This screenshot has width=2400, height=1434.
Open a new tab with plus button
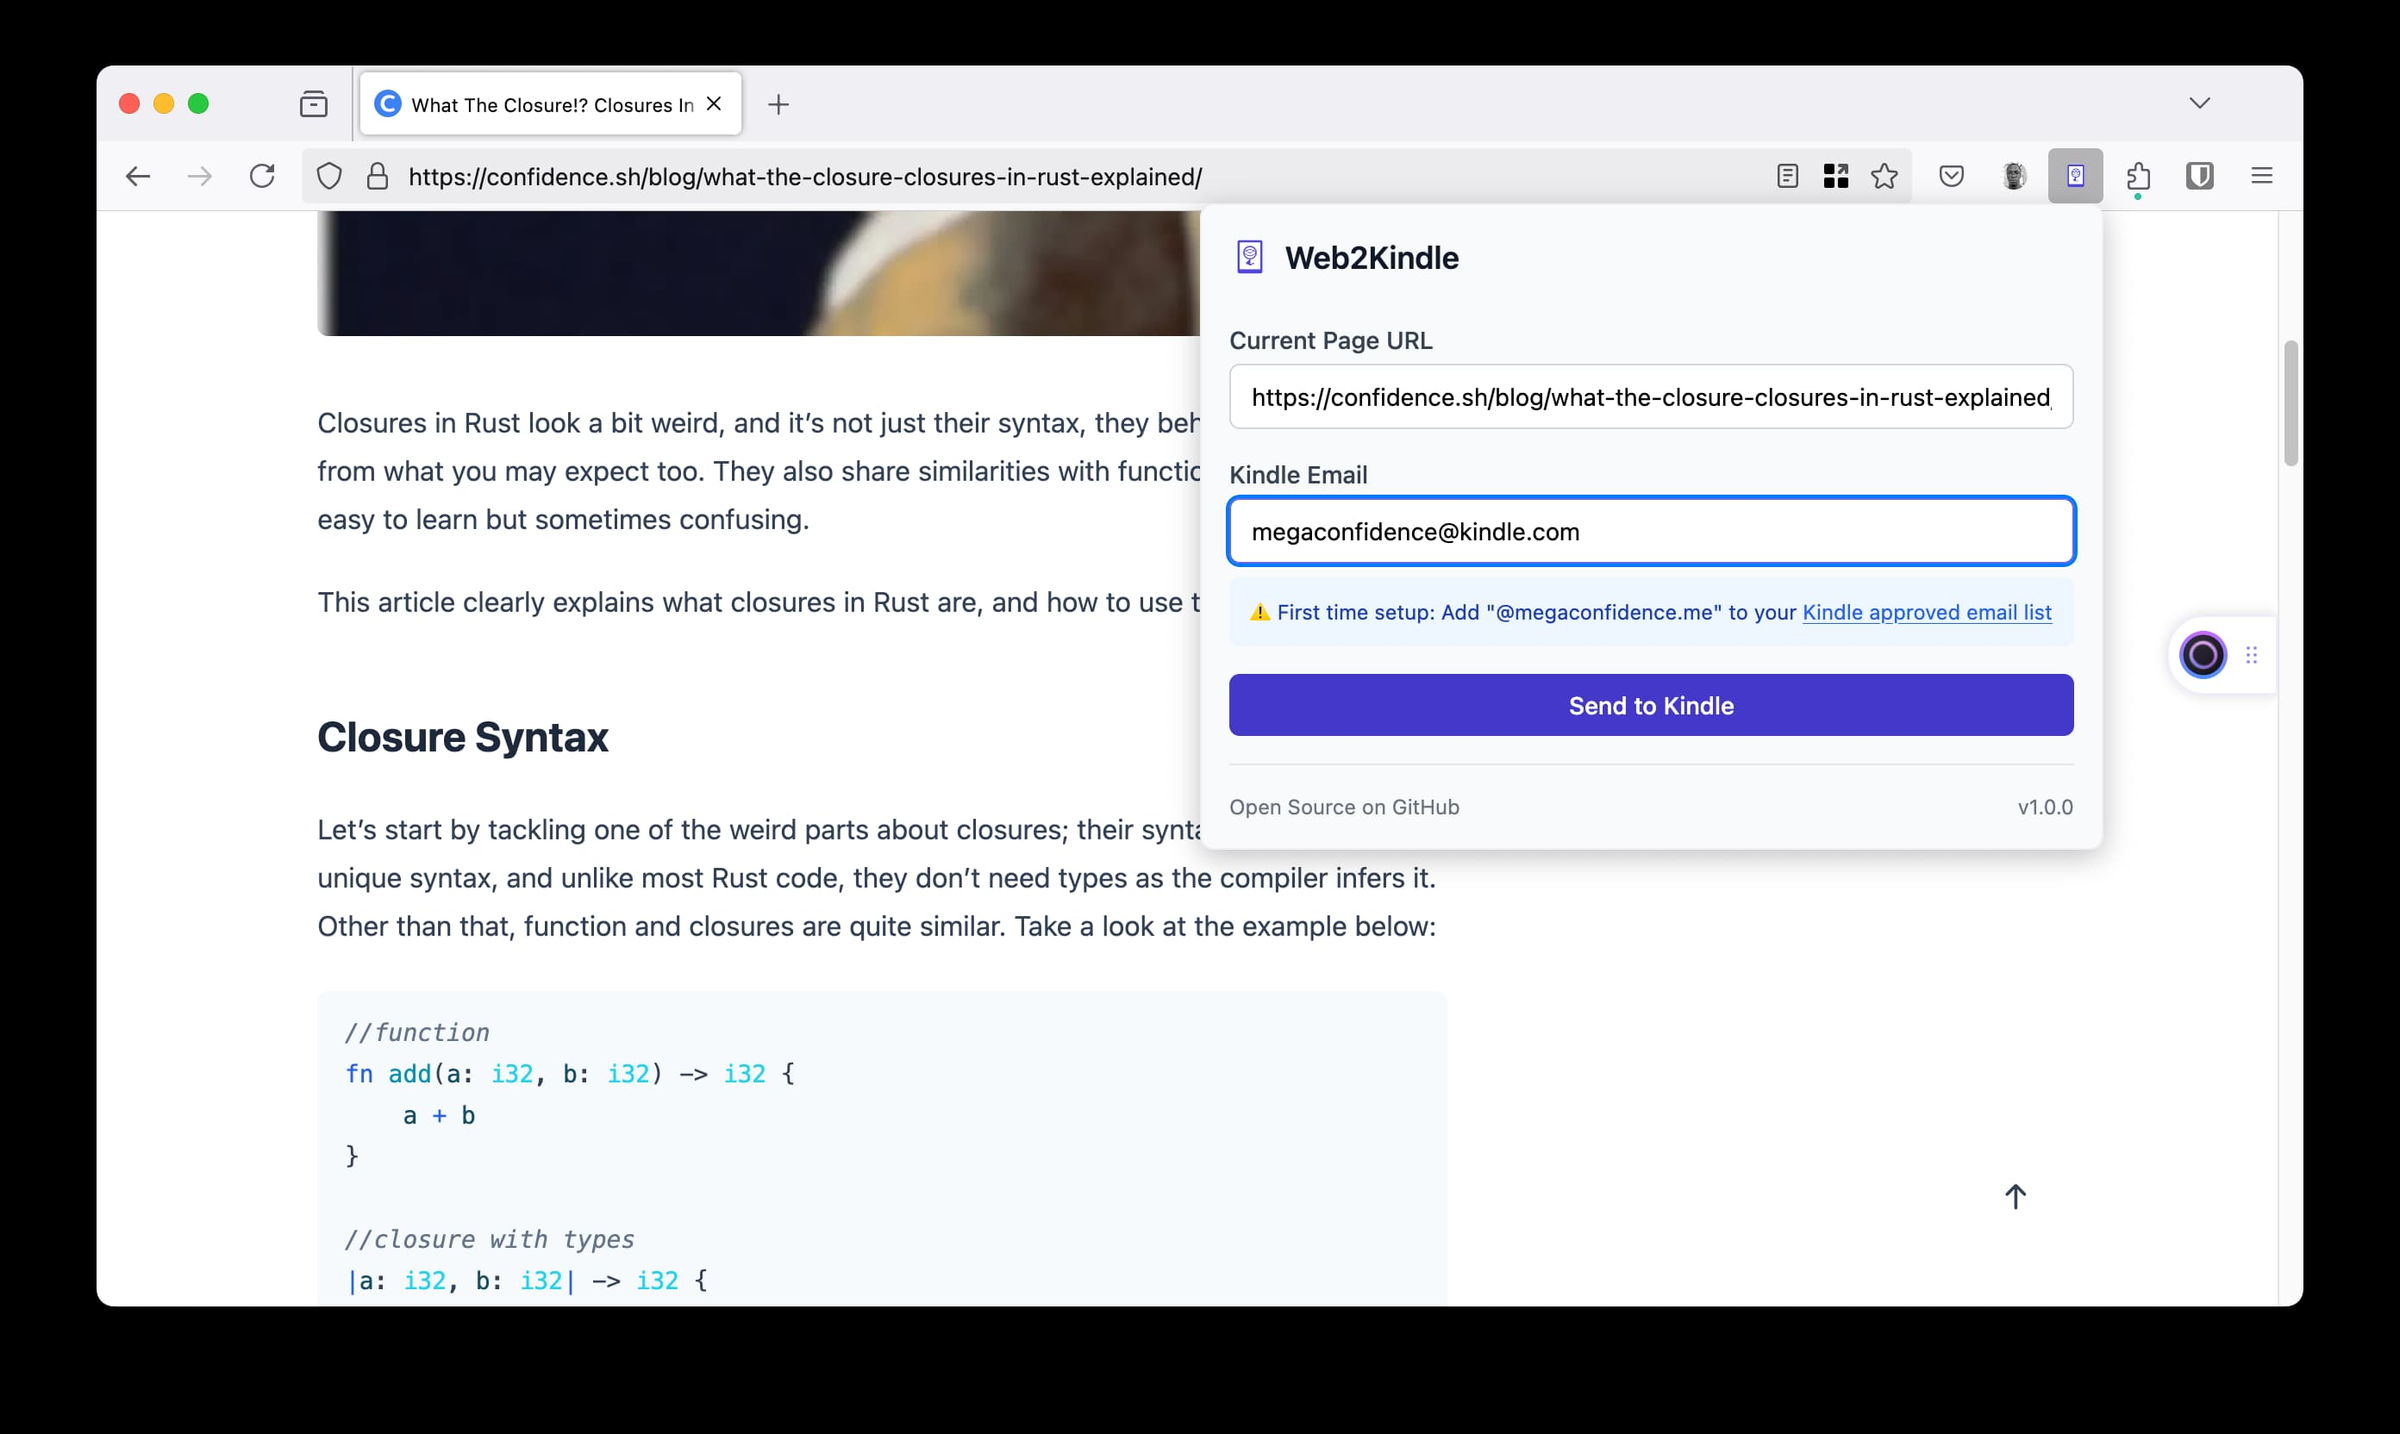click(x=779, y=104)
